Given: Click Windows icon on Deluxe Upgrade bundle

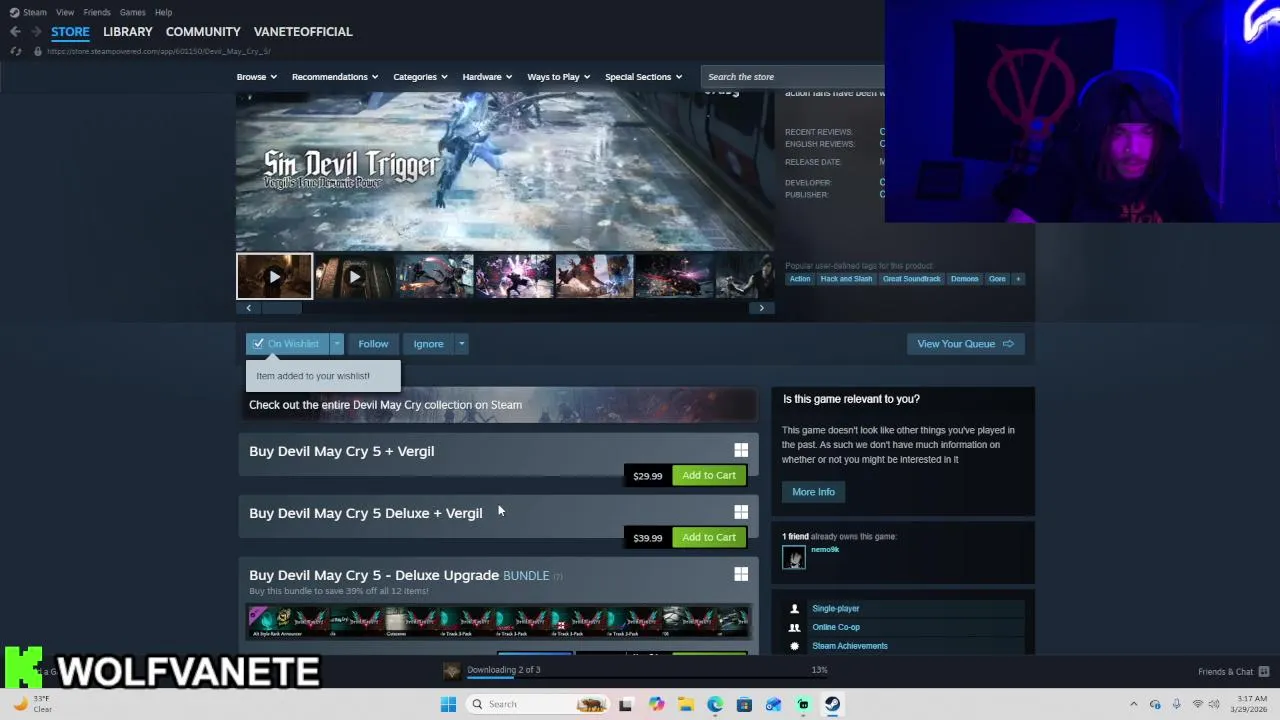Looking at the screenshot, I should (741, 575).
